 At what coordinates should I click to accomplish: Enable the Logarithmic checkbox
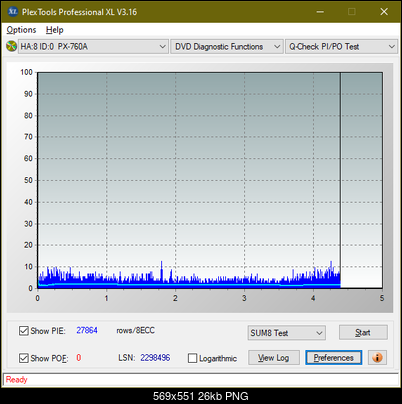coord(193,358)
